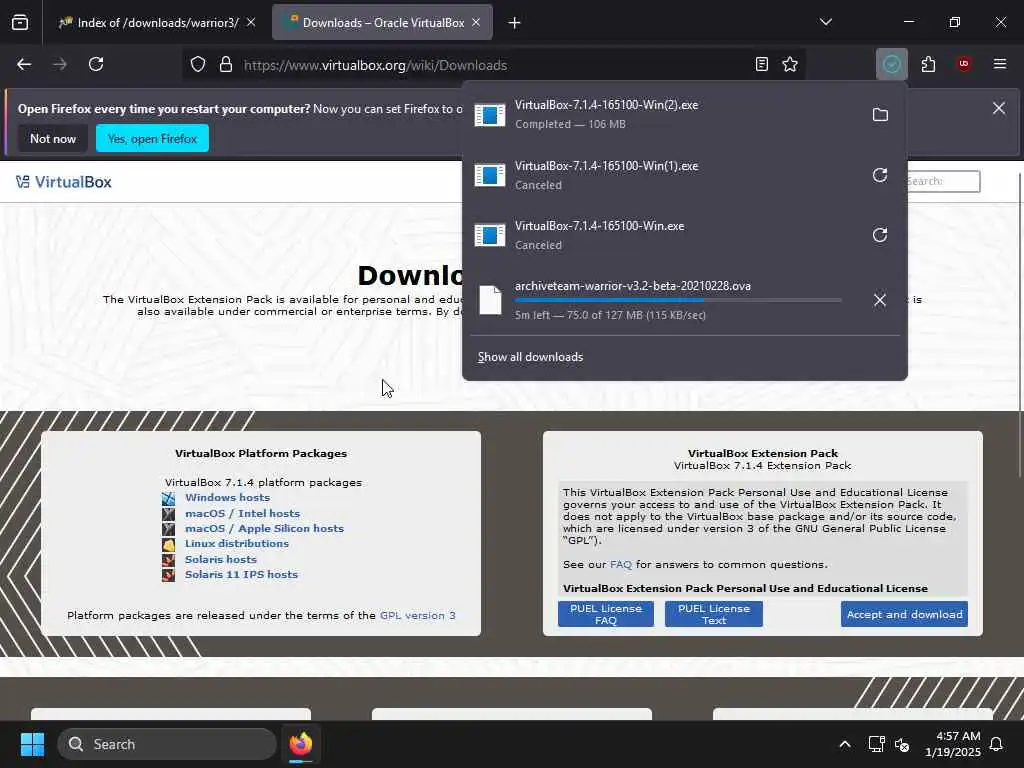Show hidden system tray icons
Viewport: 1024px width, 768px height.
pyautogui.click(x=845, y=744)
